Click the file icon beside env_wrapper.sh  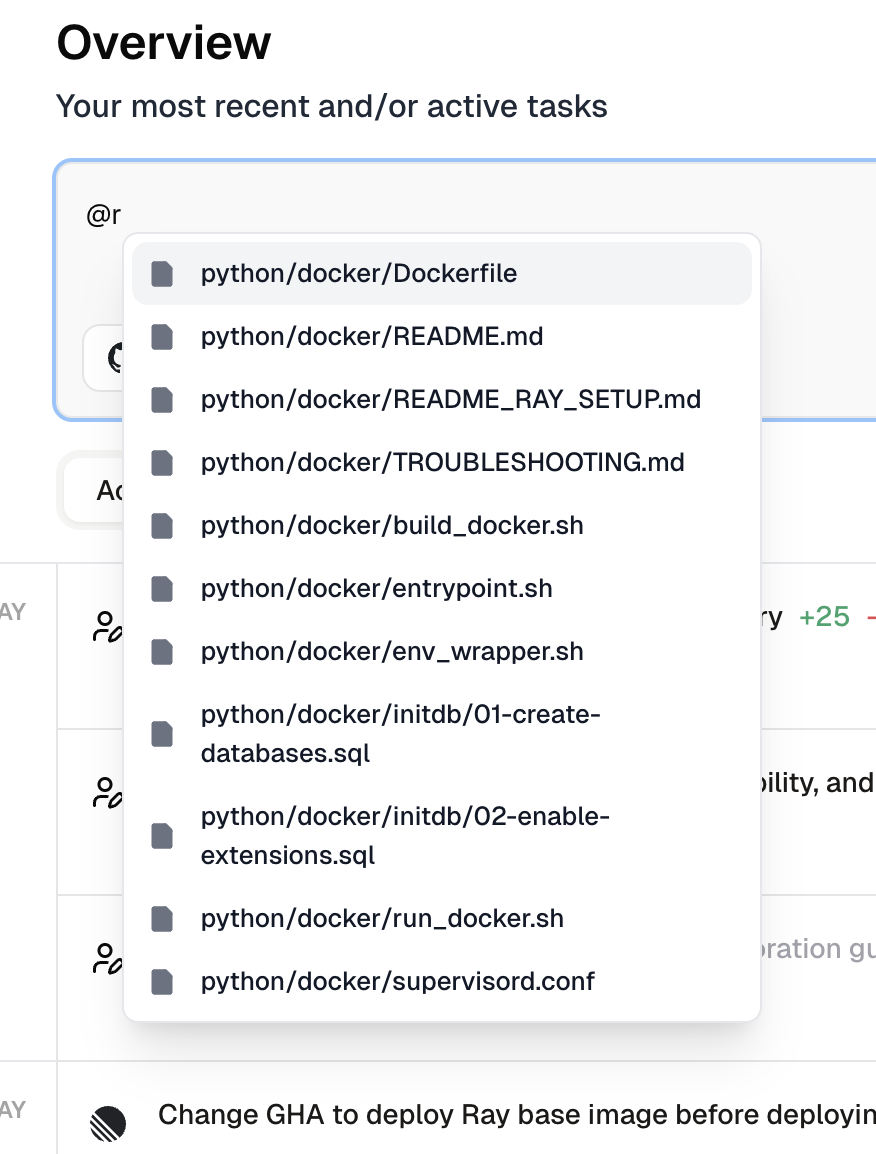[x=161, y=652]
